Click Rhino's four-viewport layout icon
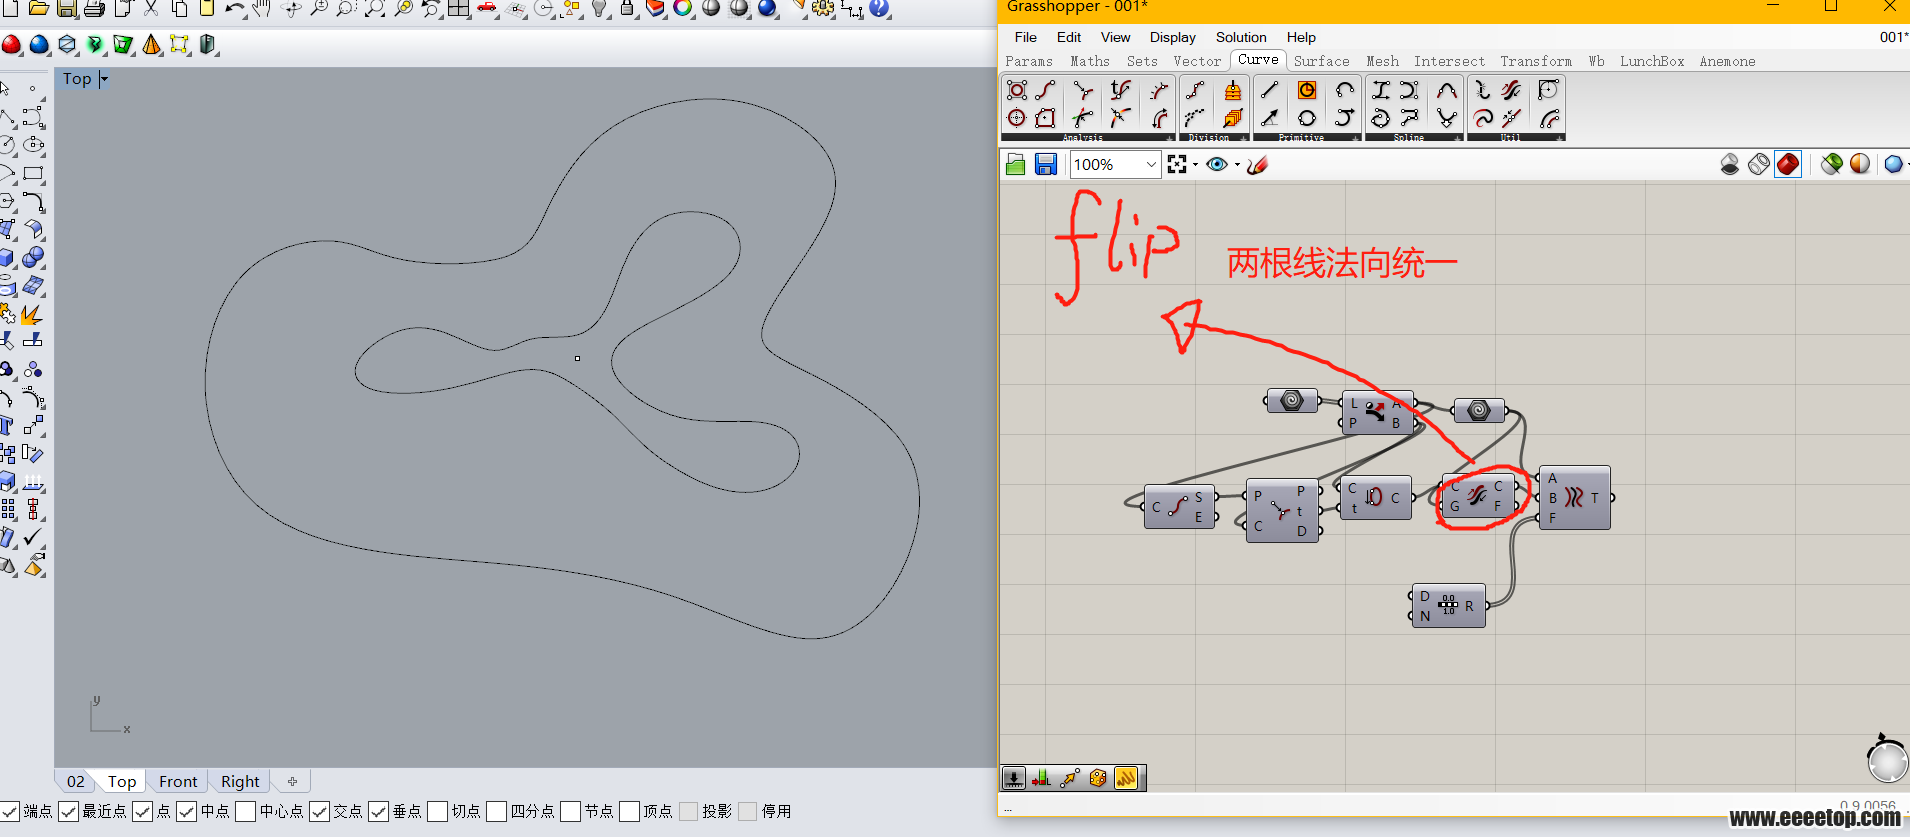1910x837 pixels. pos(458,8)
